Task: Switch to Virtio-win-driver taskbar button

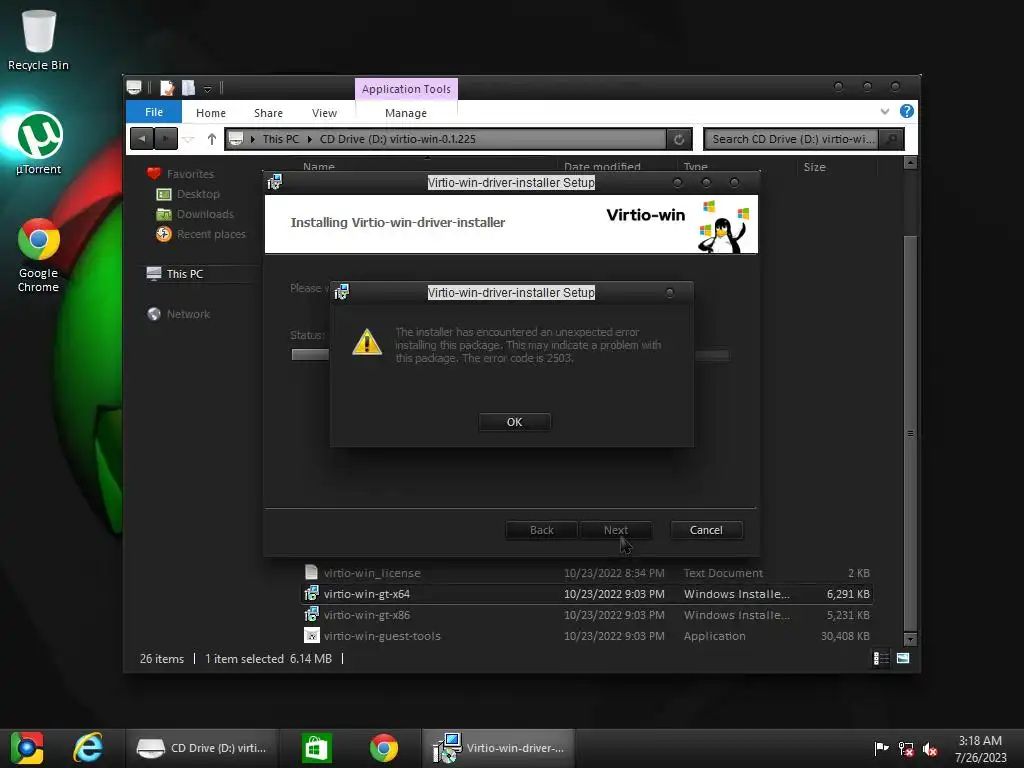Action: [x=498, y=748]
